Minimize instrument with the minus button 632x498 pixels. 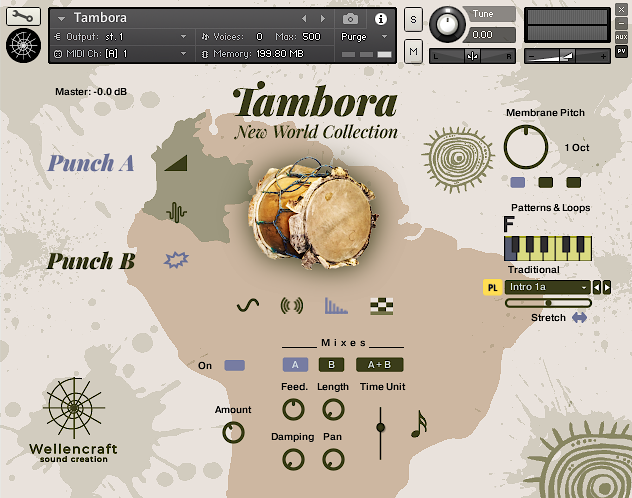pos(621,23)
